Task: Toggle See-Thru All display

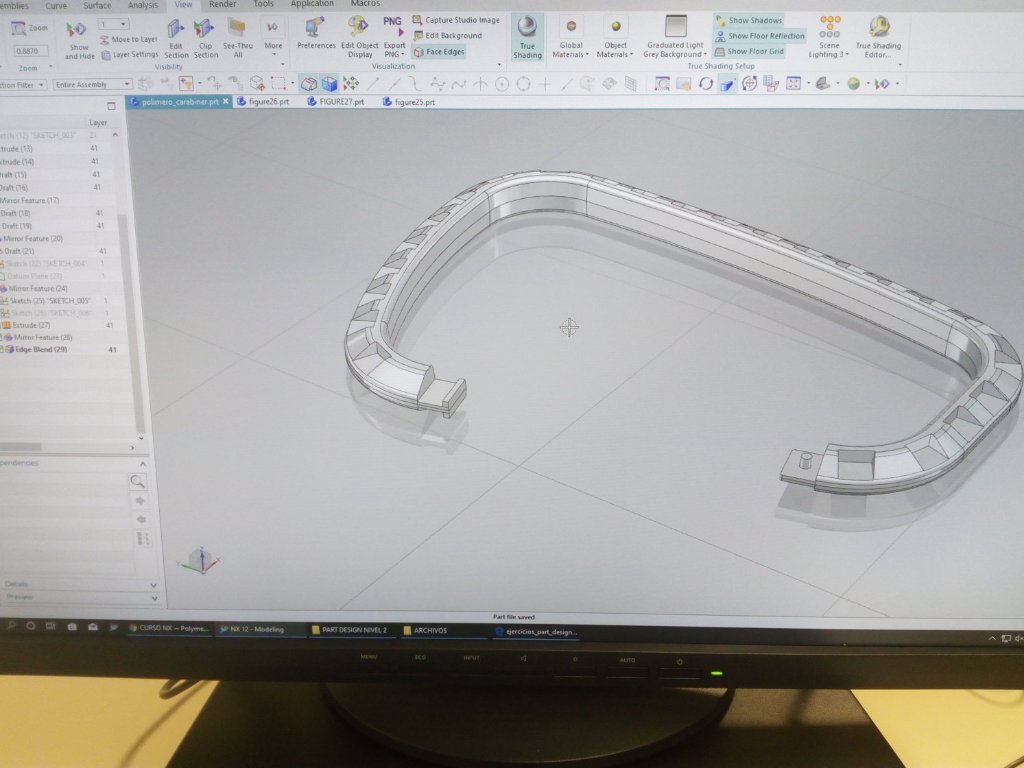Action: (238, 39)
